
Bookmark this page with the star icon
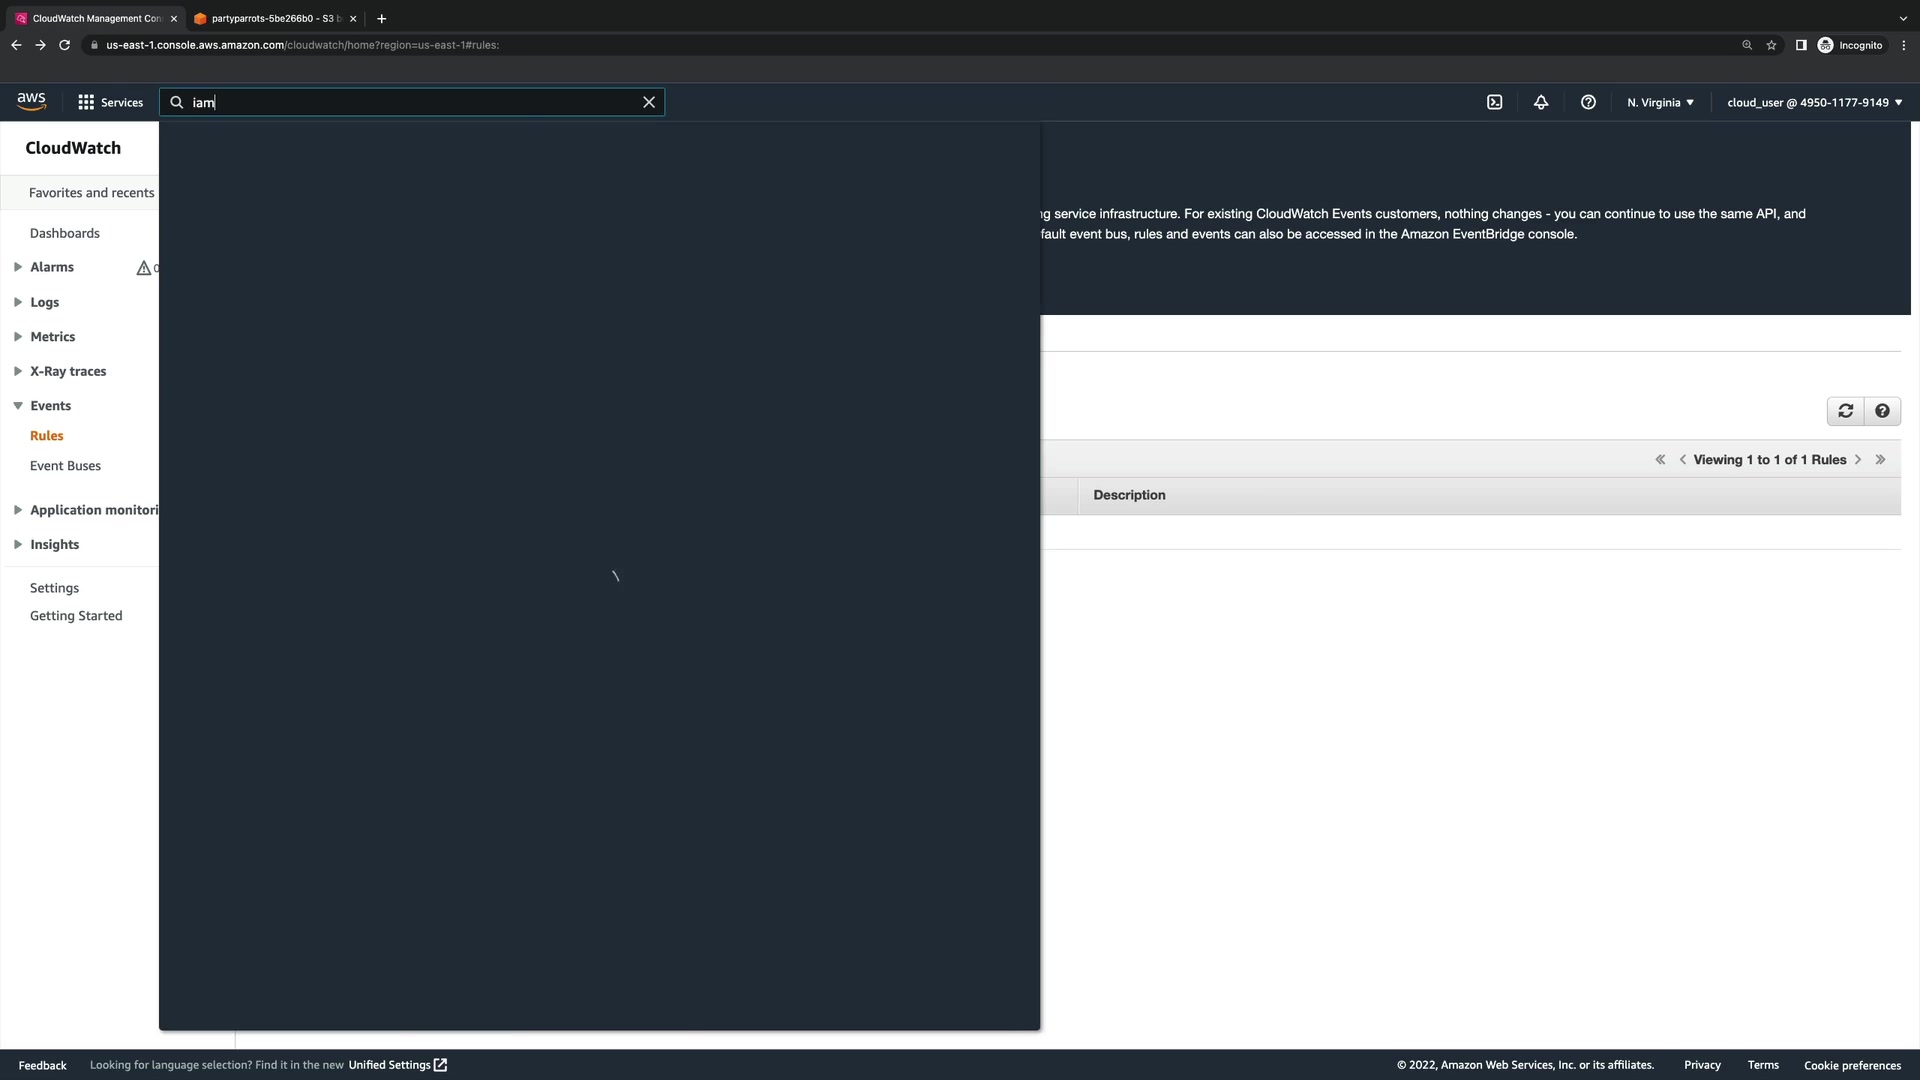tap(1771, 45)
